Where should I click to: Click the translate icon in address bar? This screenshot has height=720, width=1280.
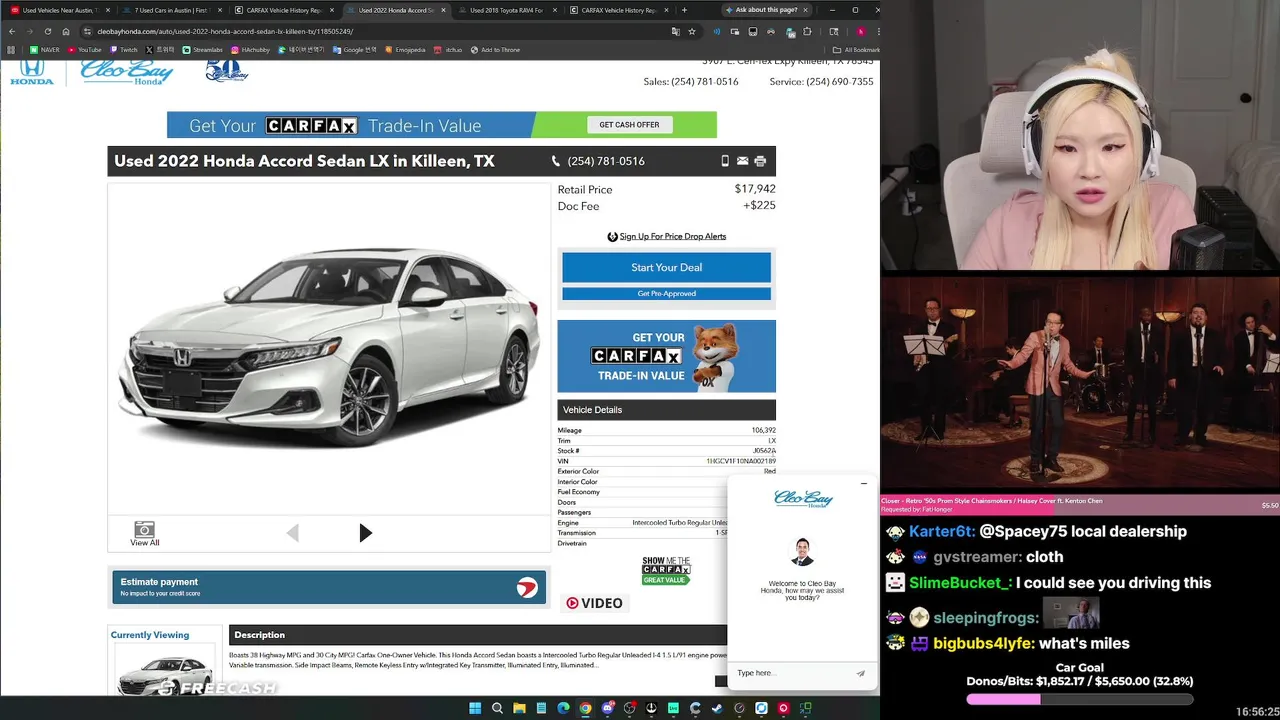(675, 31)
